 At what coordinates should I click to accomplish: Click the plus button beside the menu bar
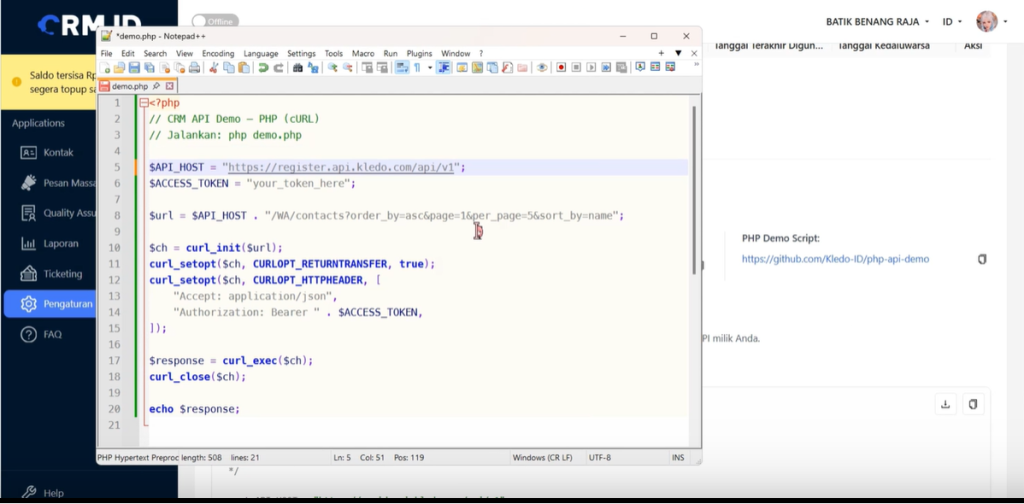coord(662,54)
